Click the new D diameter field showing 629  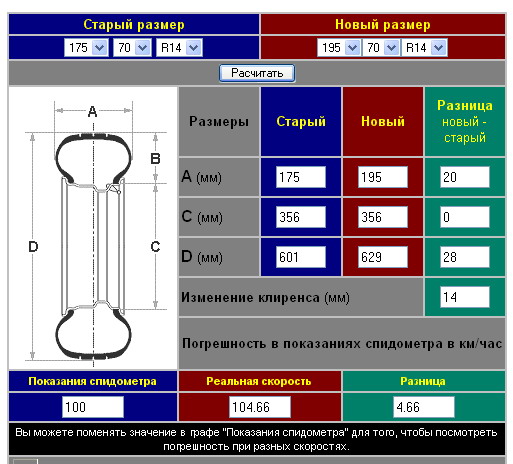coord(383,257)
